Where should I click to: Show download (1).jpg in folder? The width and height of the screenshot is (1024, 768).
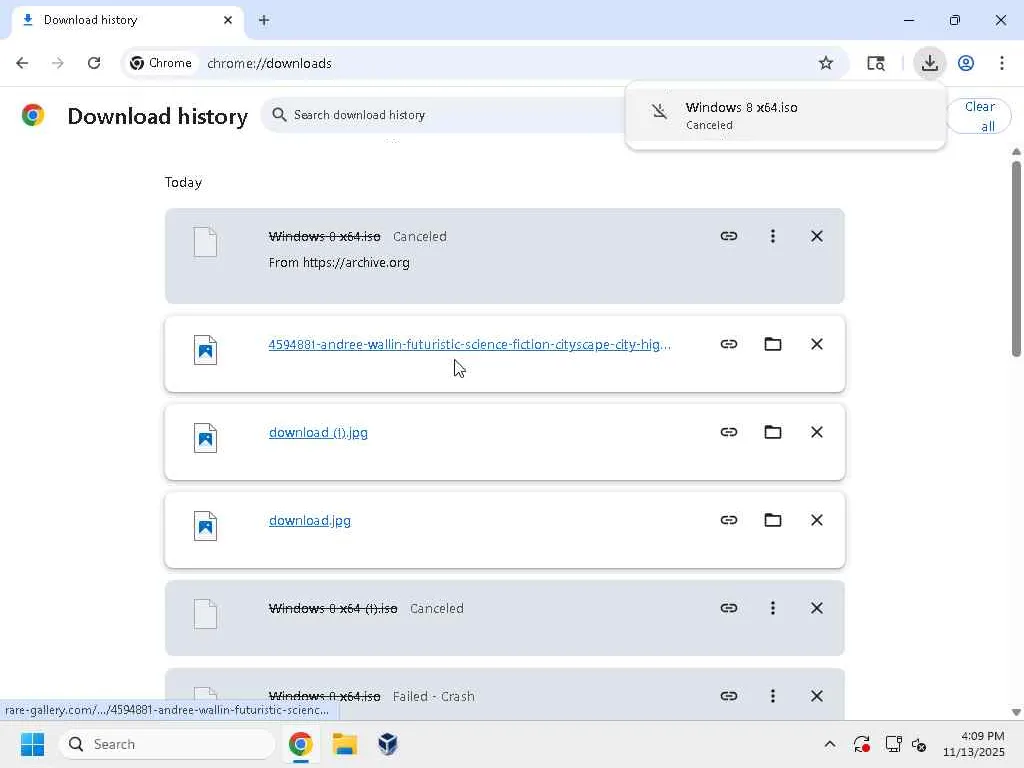(773, 432)
